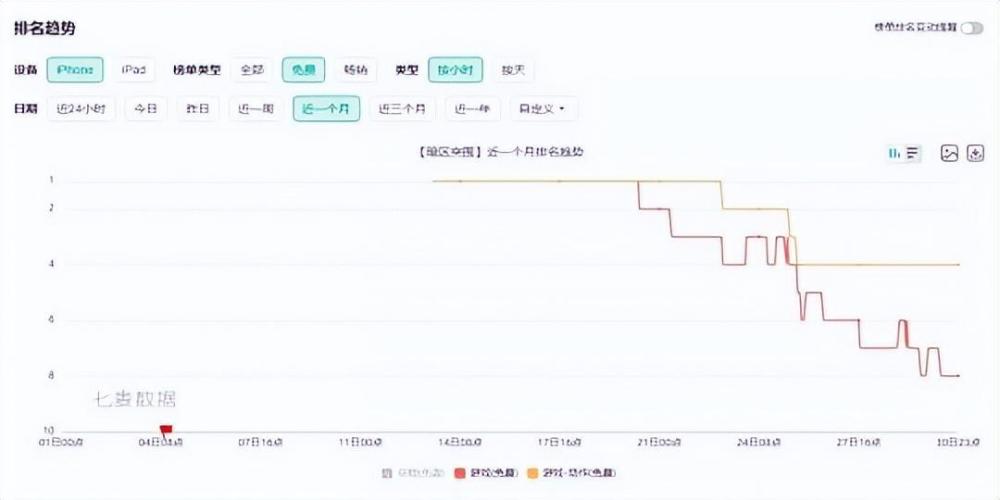Click the red flag marker on timeline
This screenshot has height=500, width=1000.
point(166,430)
